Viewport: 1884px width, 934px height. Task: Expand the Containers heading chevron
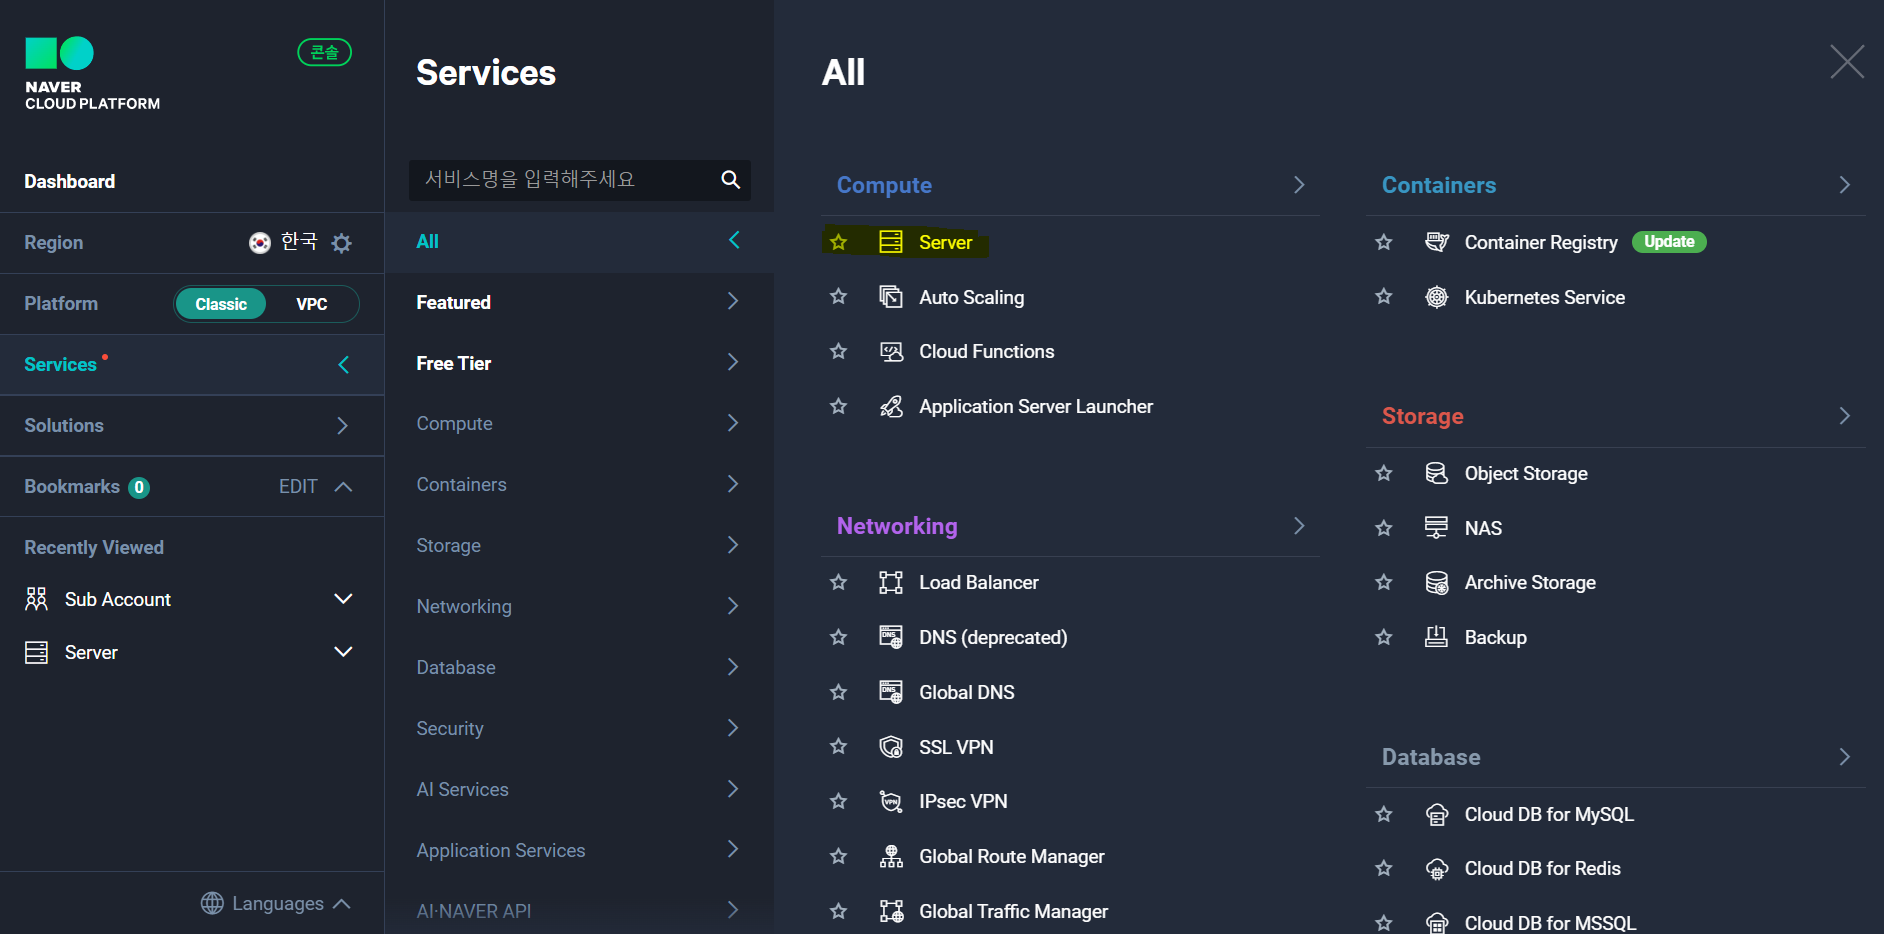(x=1844, y=185)
